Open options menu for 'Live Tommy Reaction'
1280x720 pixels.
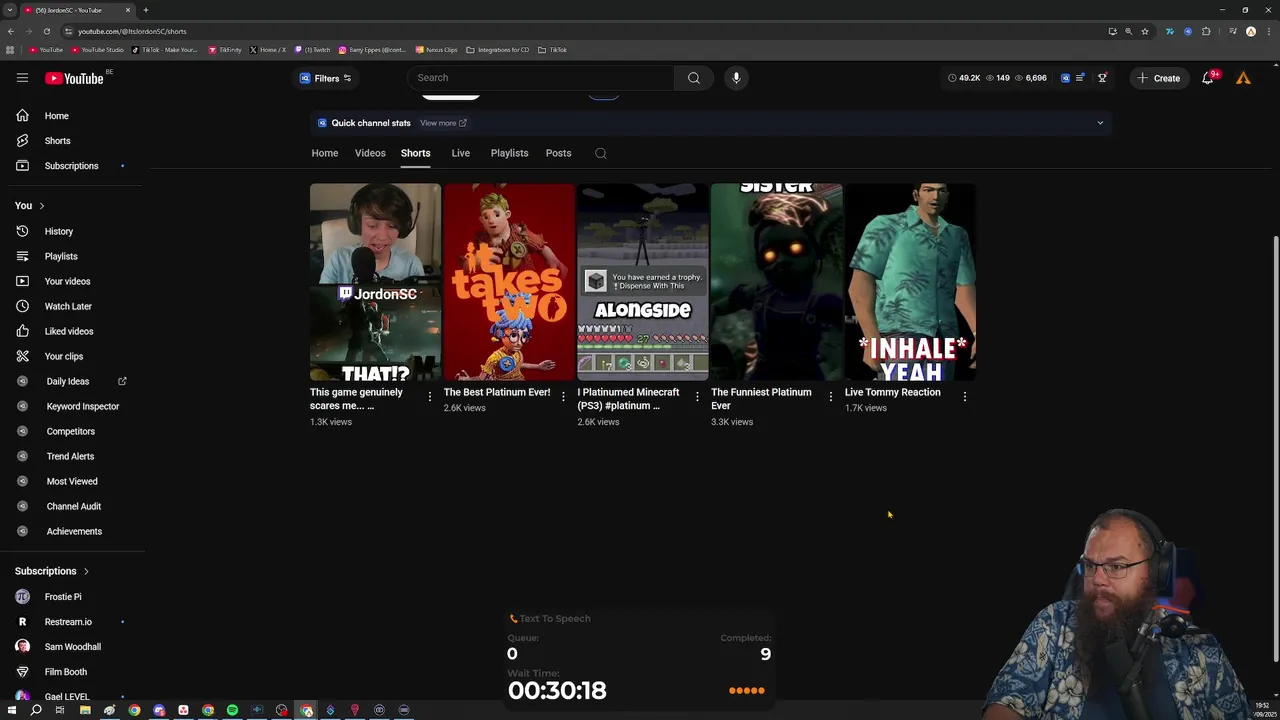[964, 397]
